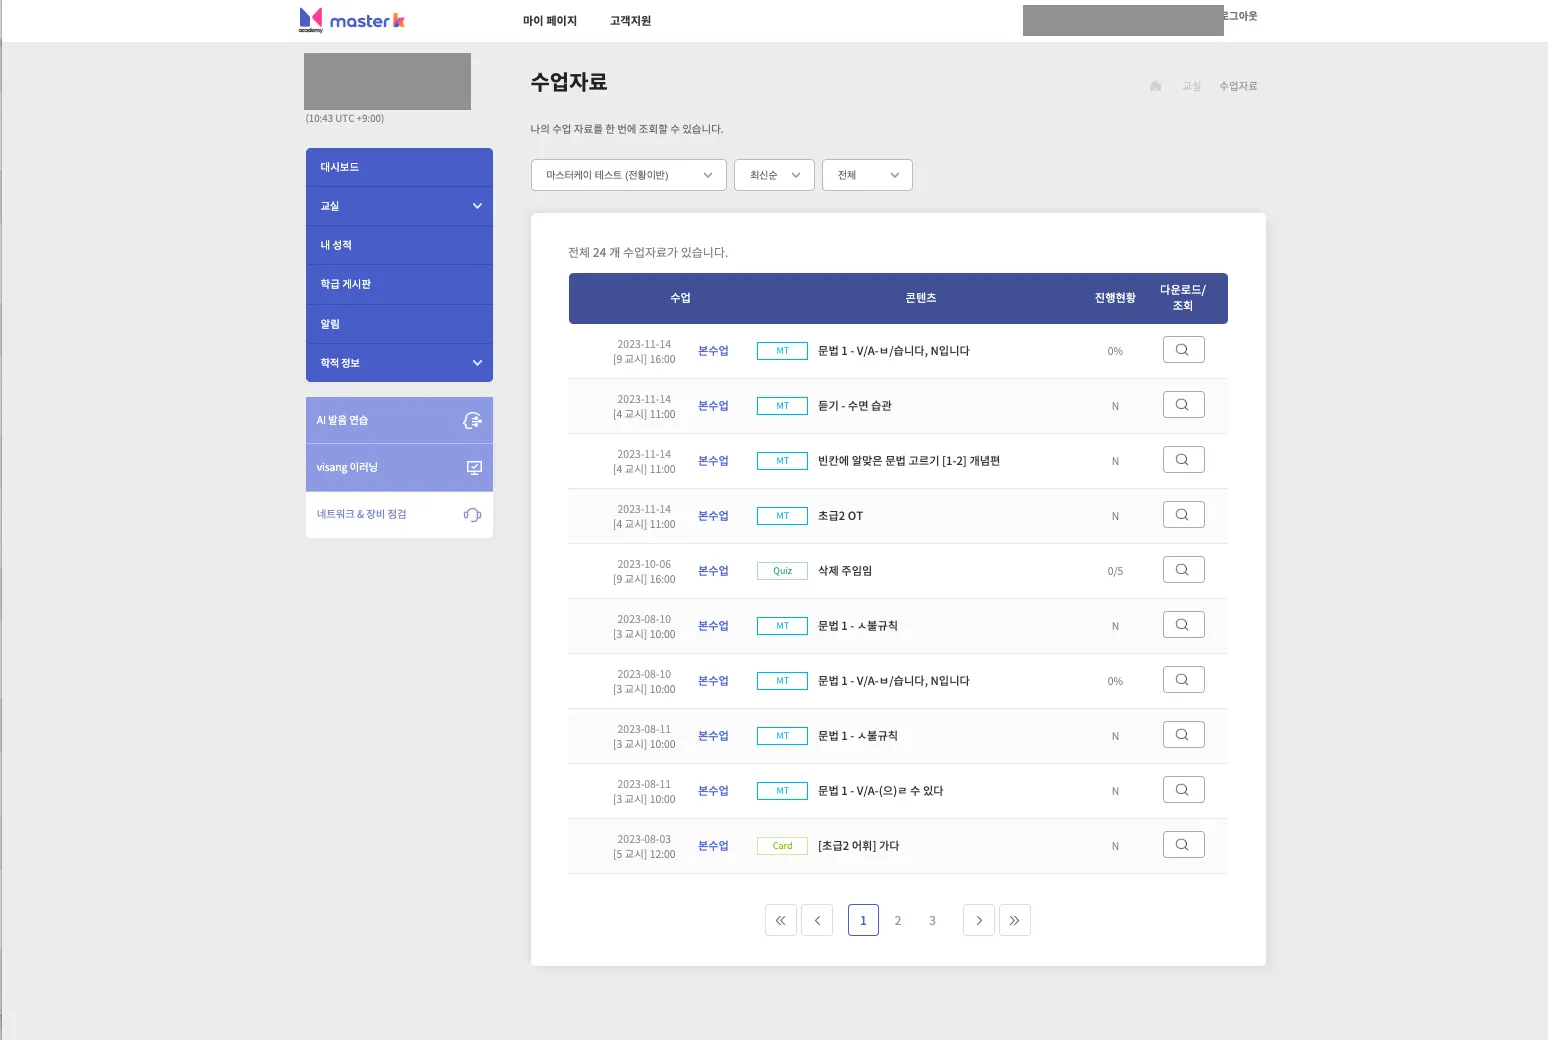Click the 콘텐츠 column header
Screen dimensions: 1548x1040
coord(921,298)
